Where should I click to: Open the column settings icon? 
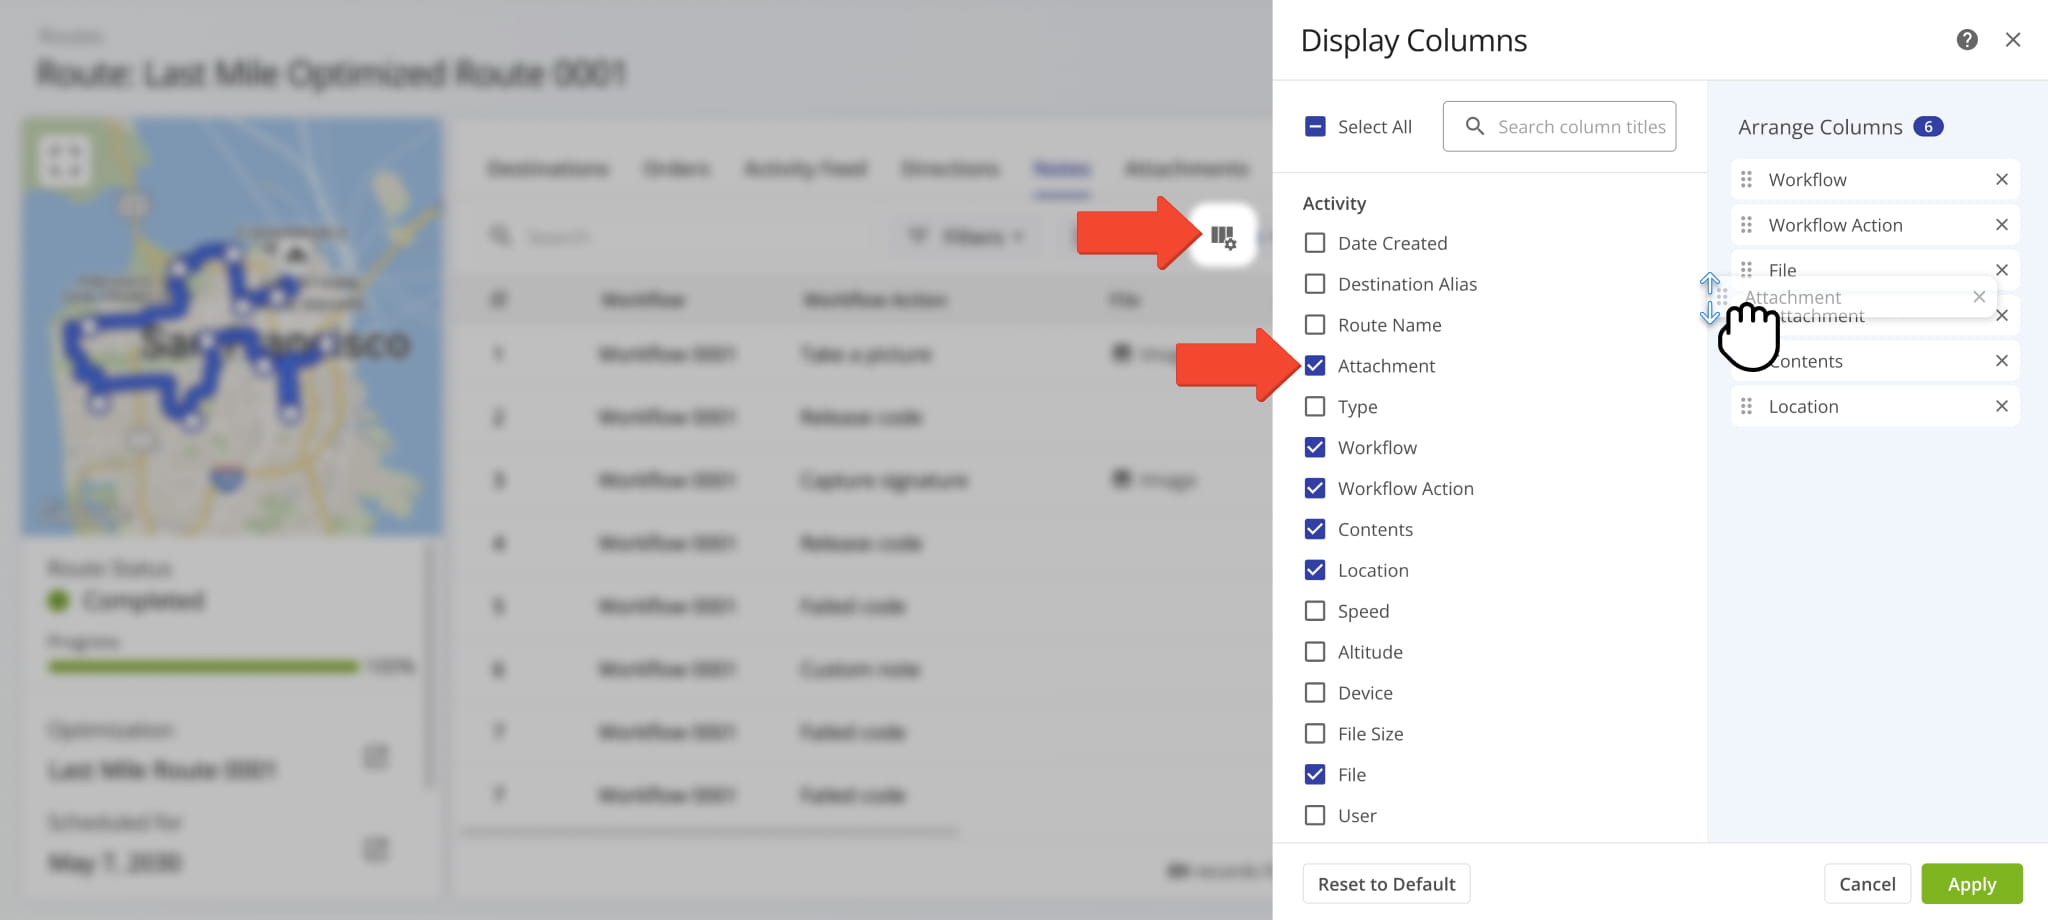(1223, 236)
